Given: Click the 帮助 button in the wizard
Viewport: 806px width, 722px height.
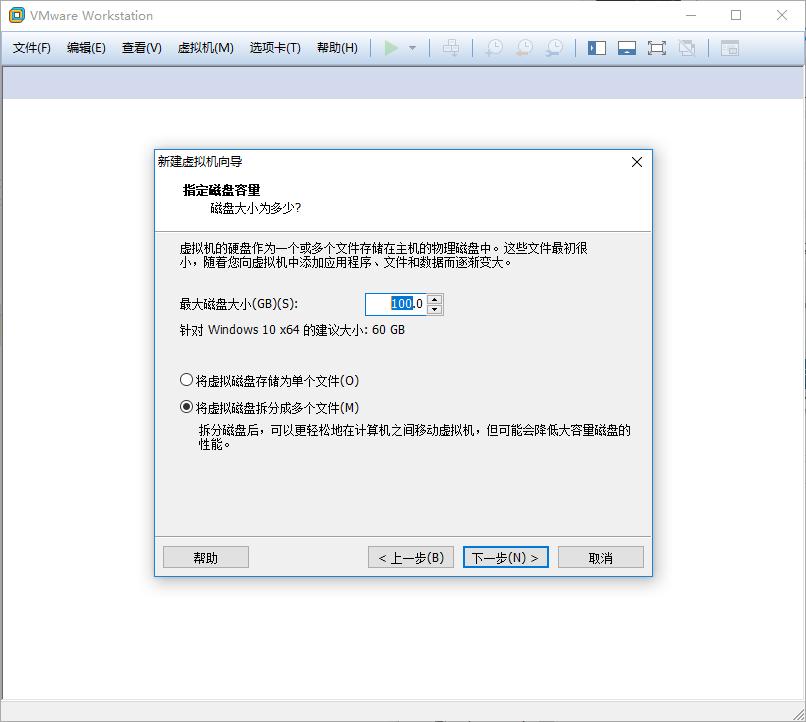Looking at the screenshot, I should (205, 557).
